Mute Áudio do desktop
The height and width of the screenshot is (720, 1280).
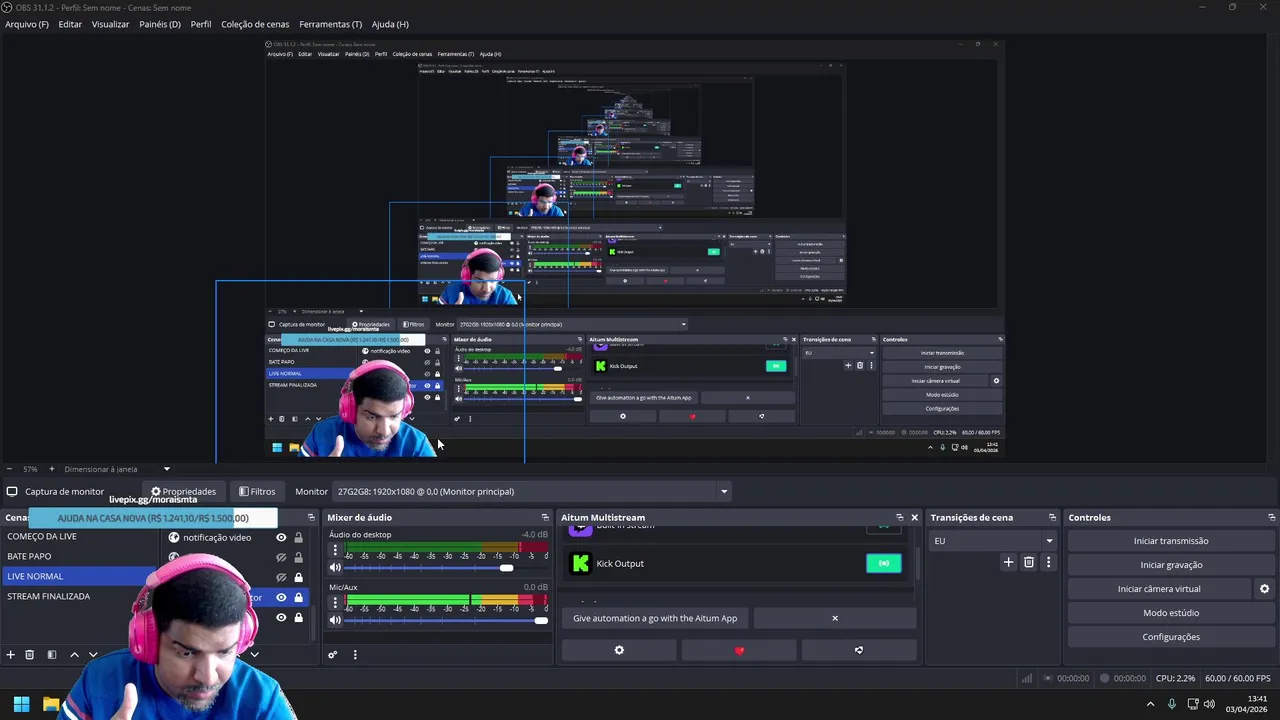pos(335,567)
